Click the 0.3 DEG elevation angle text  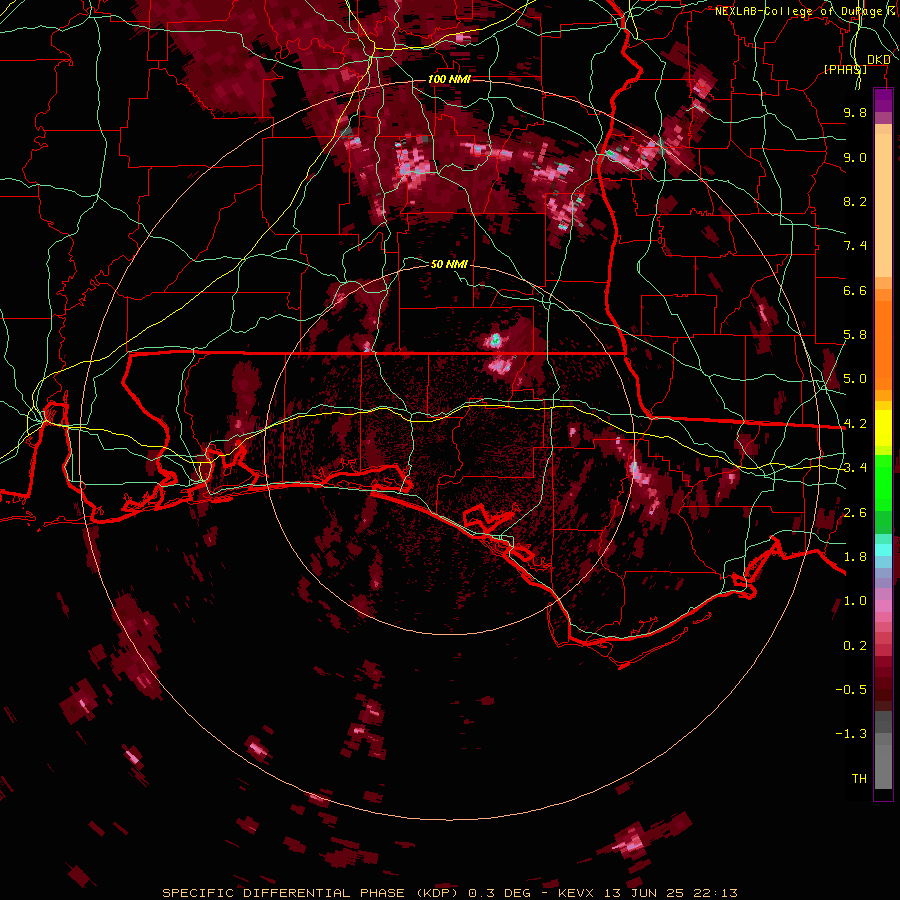click(x=499, y=893)
